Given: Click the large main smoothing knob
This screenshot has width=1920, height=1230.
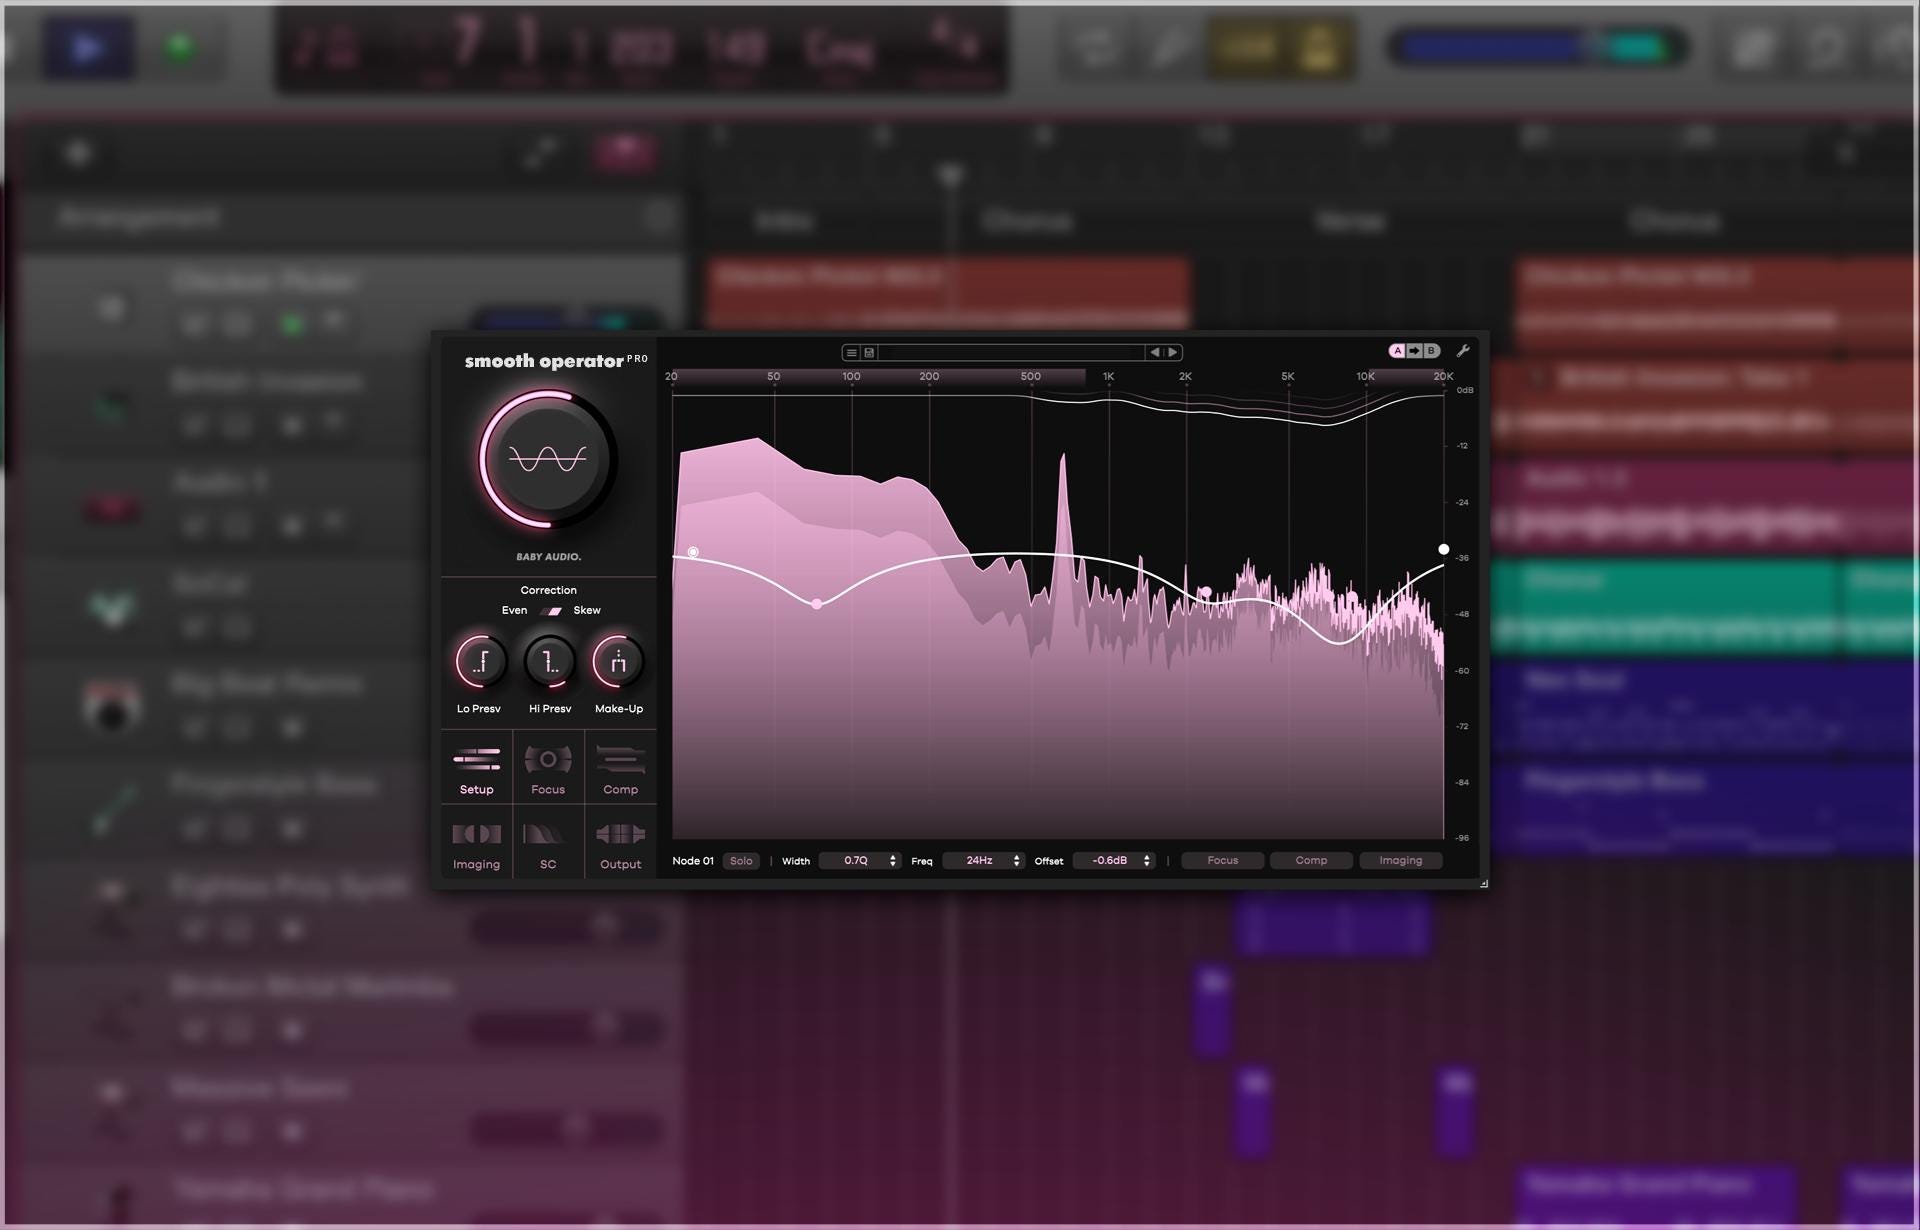Looking at the screenshot, I should [x=547, y=459].
